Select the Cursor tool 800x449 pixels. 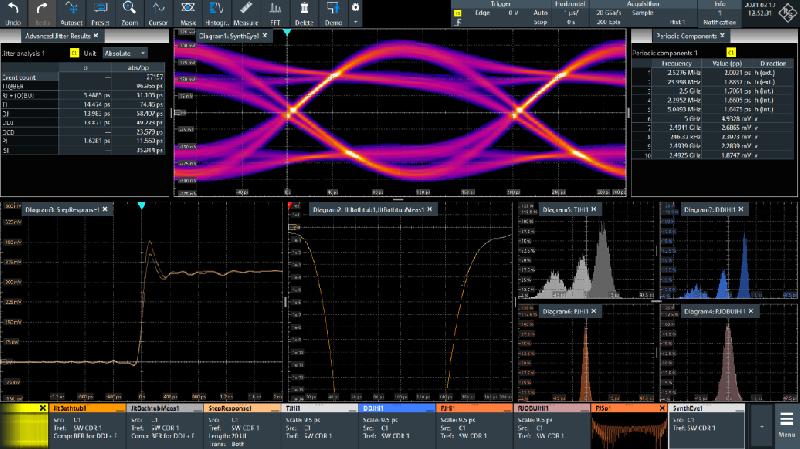[x=158, y=13]
